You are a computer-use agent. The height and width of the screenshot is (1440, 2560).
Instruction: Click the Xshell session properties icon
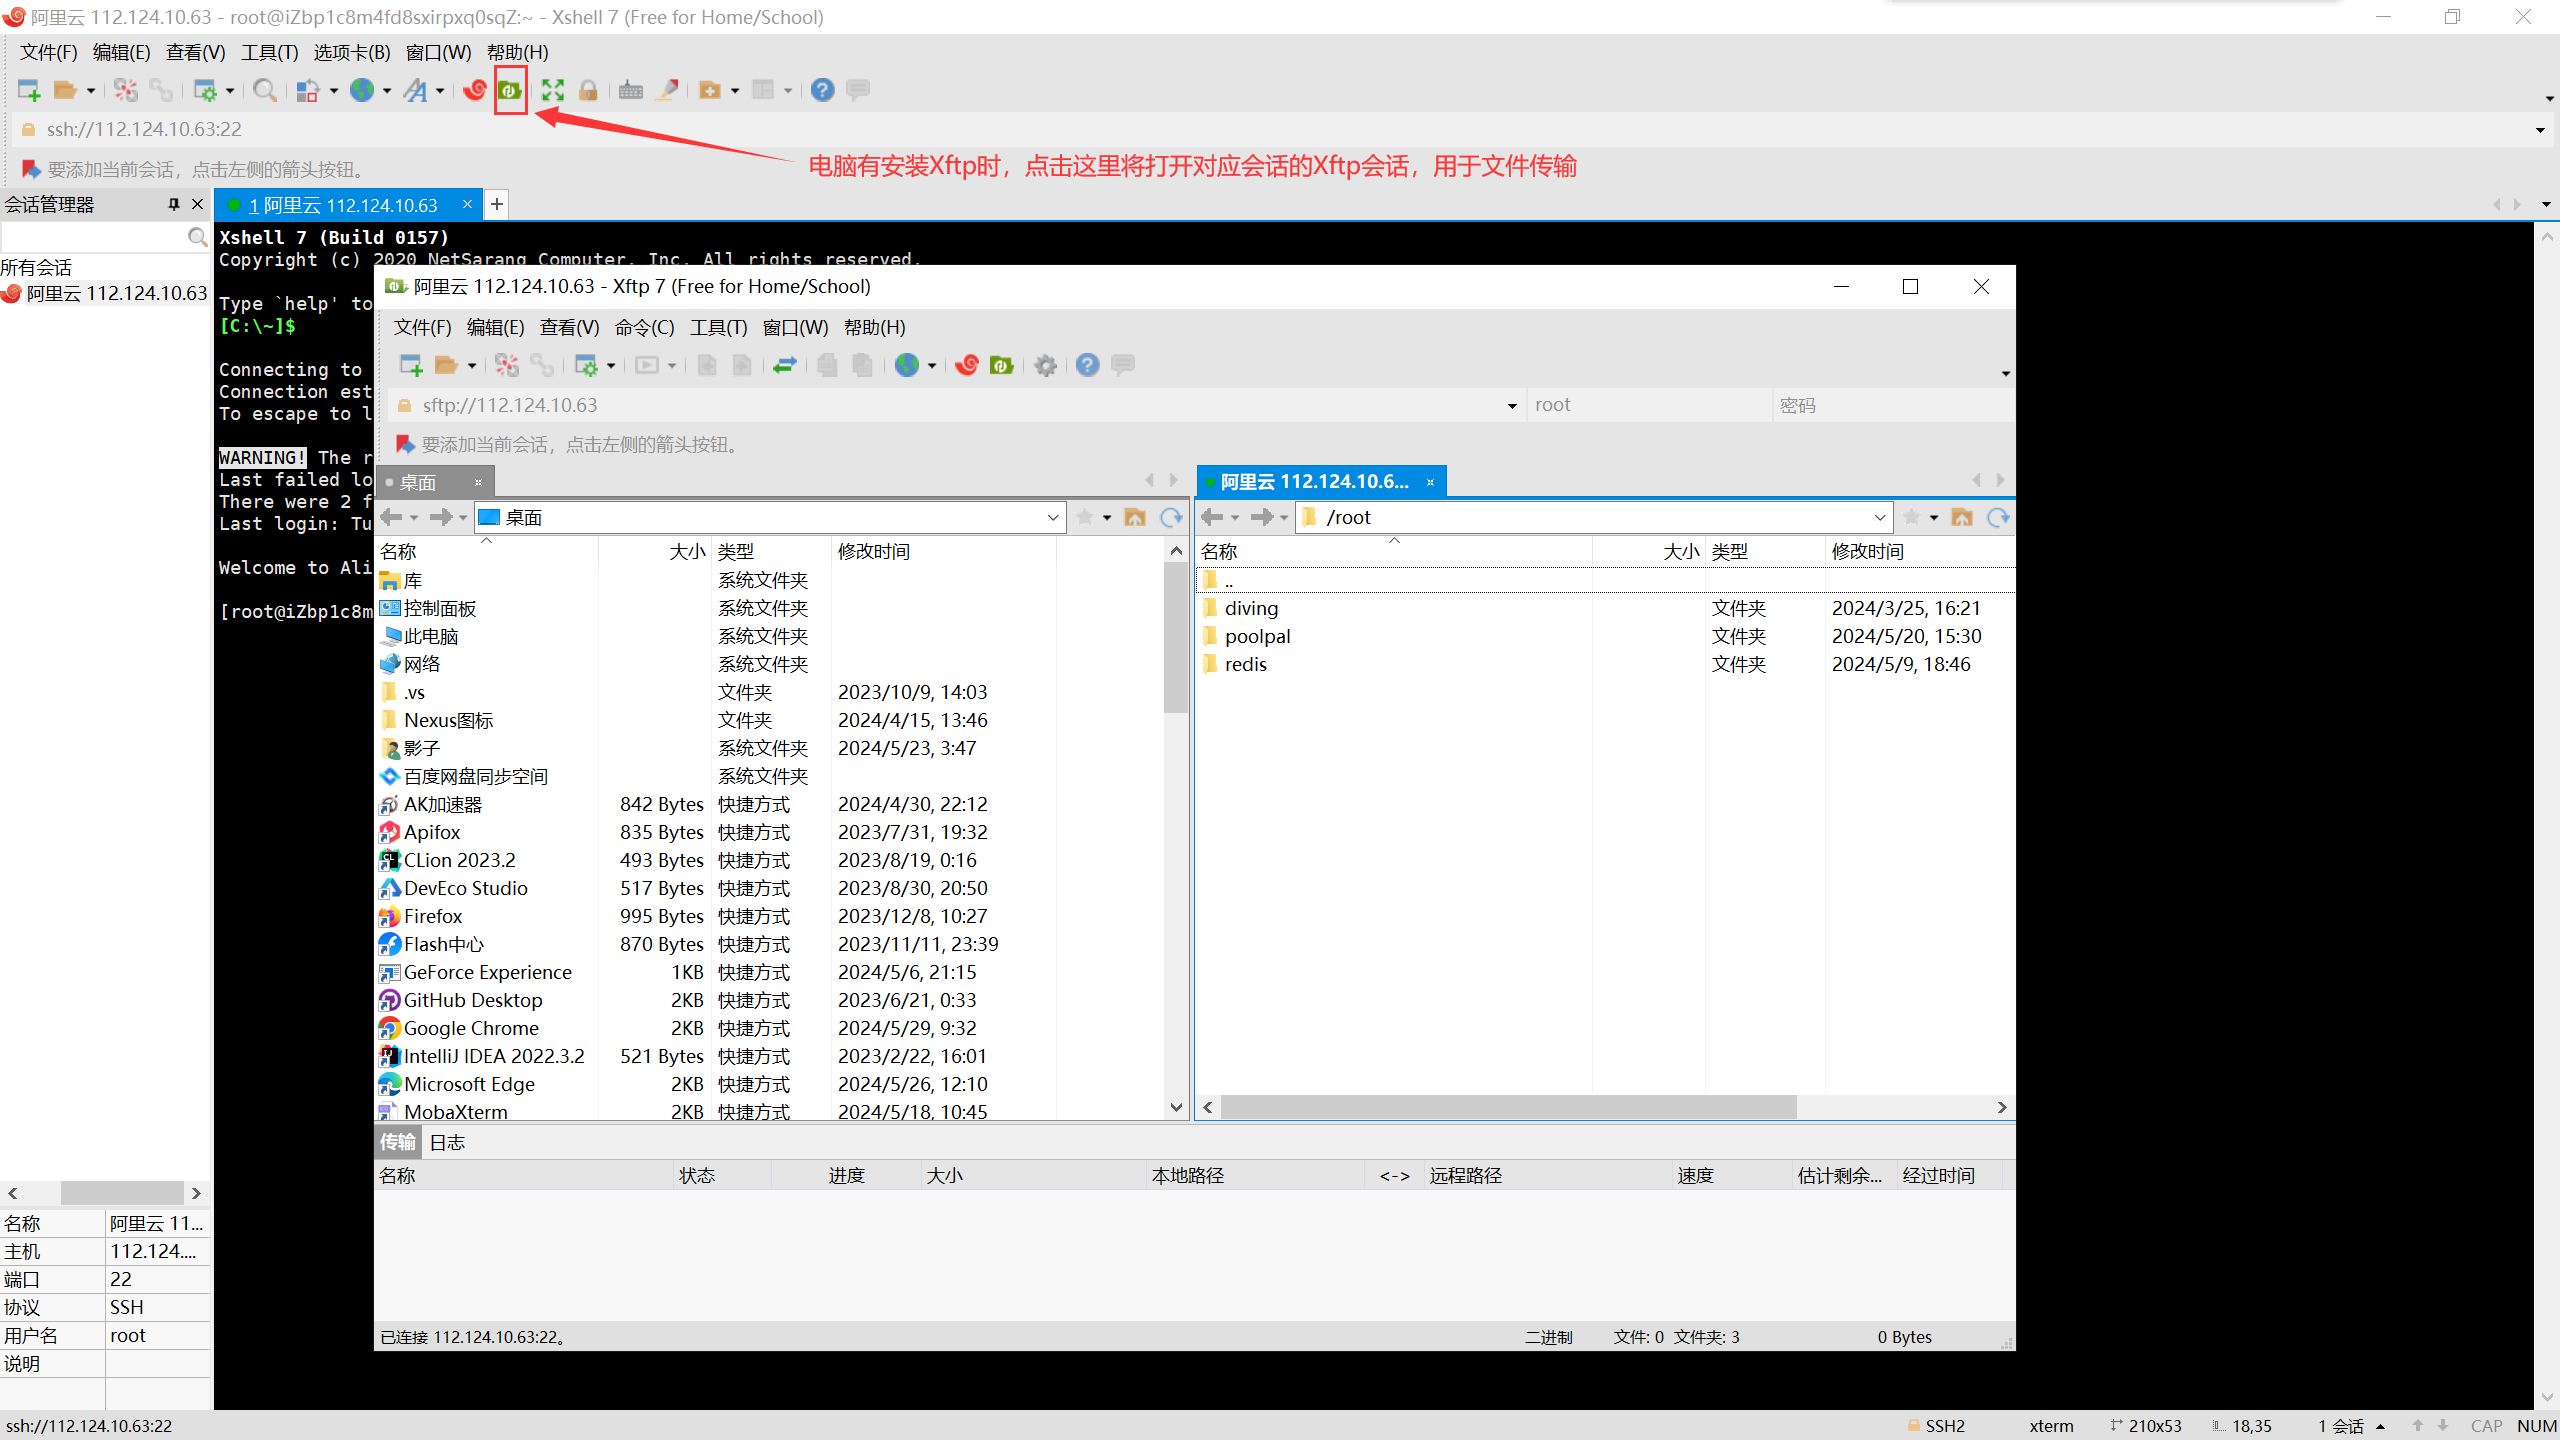[x=205, y=91]
